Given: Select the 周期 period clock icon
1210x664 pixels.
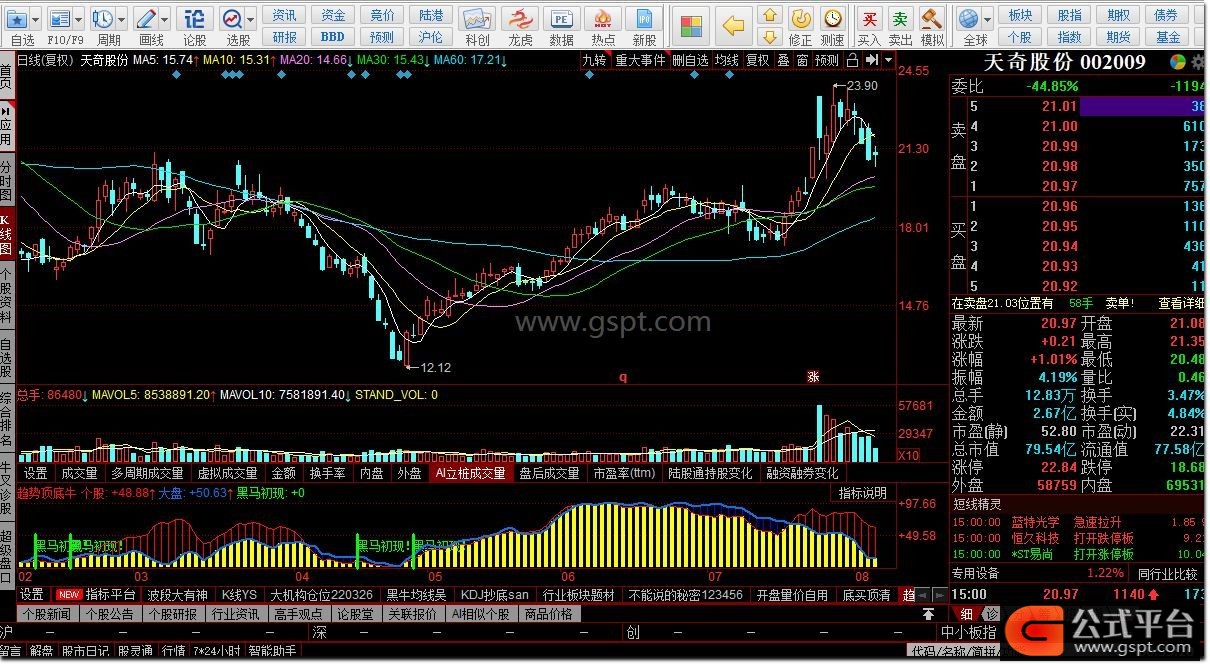Looking at the screenshot, I should tap(103, 19).
